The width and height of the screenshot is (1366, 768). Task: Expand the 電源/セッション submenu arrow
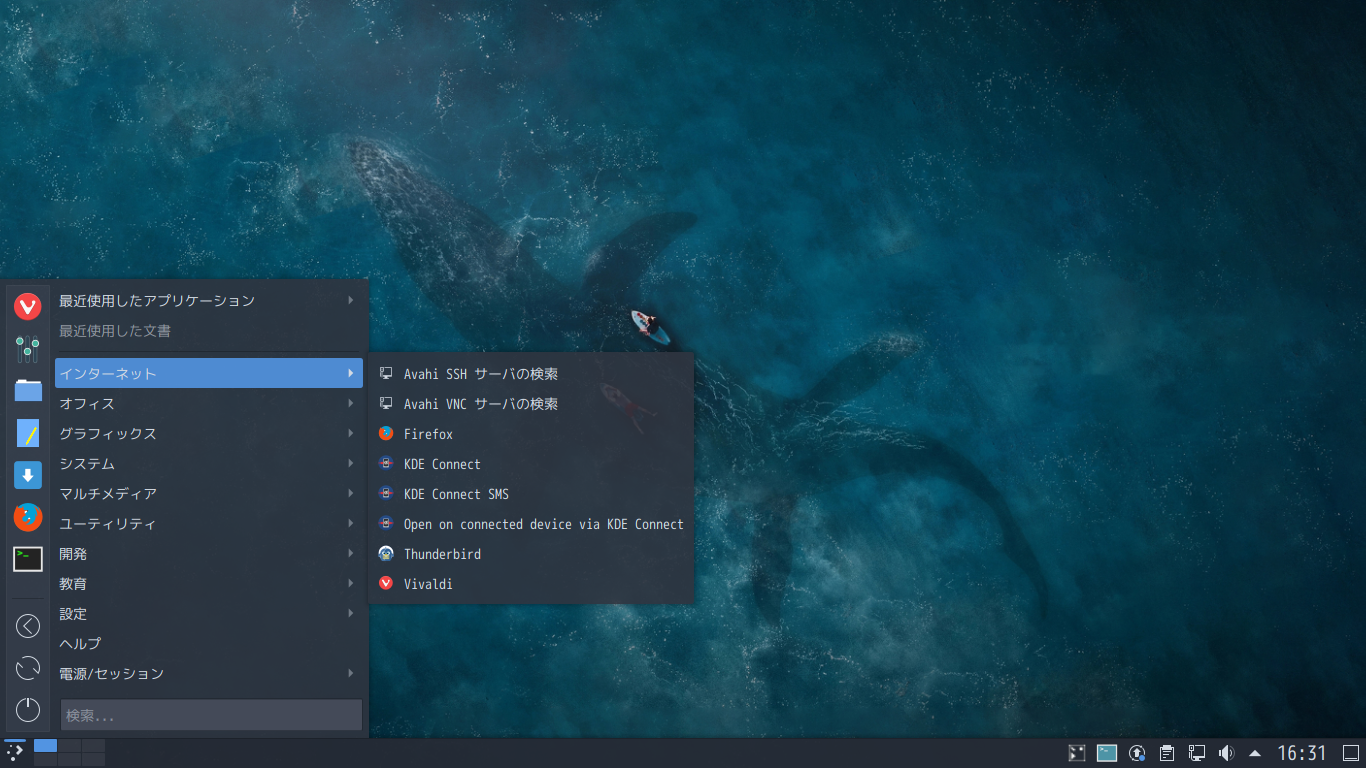[351, 673]
